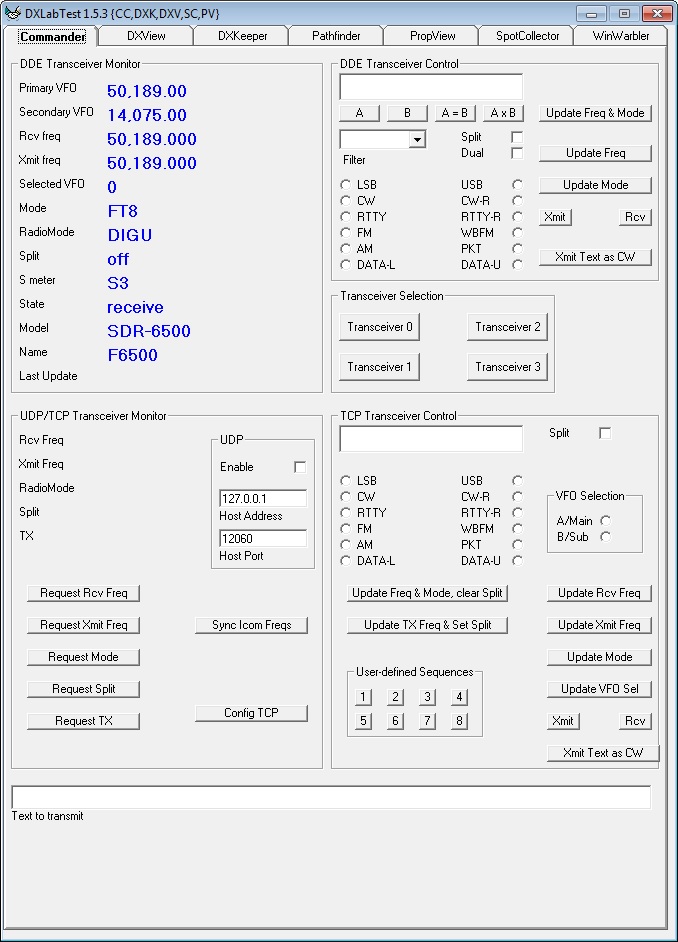Click the VFO A button
This screenshot has height=942, width=678.
[x=359, y=113]
